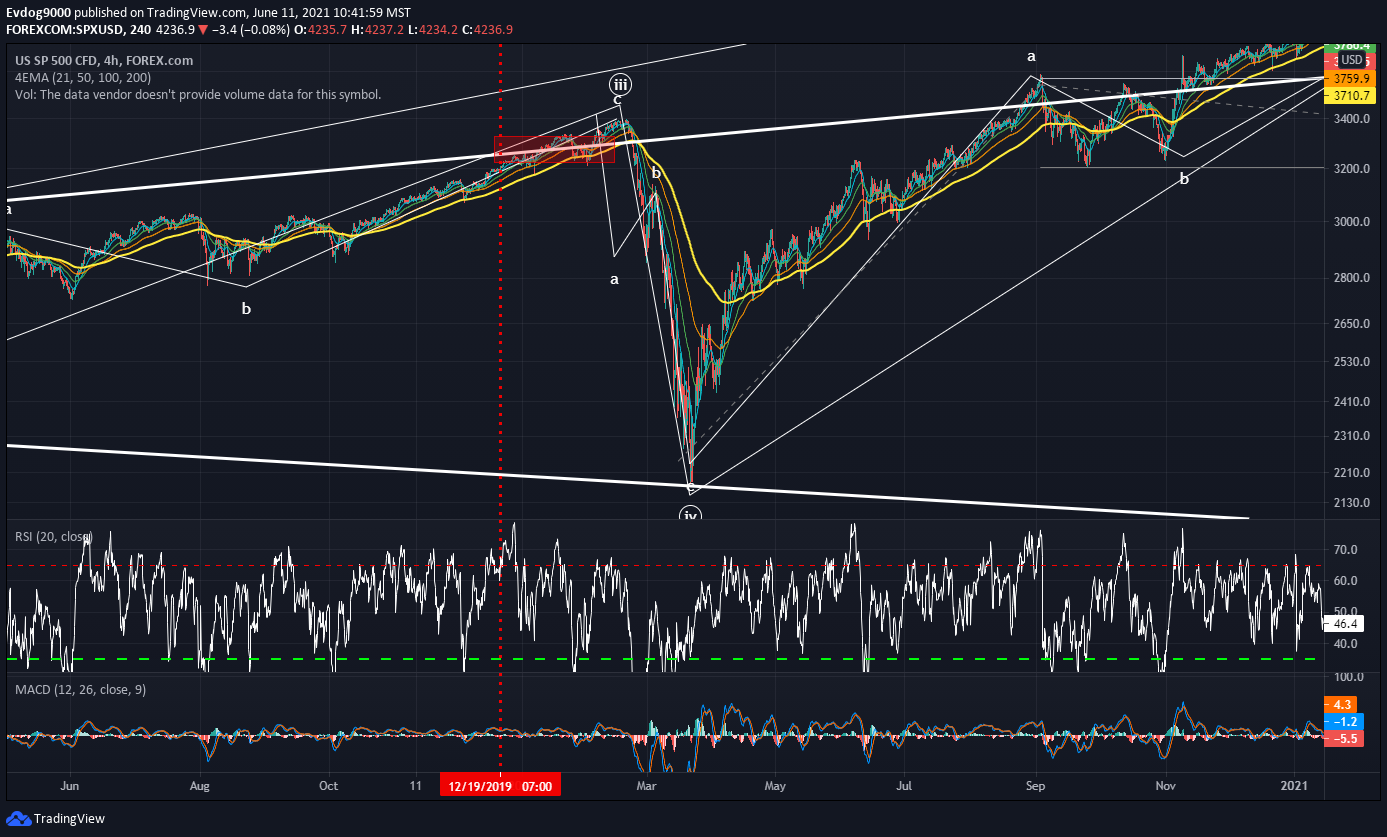1387x837 pixels.
Task: Expand the MACD (12, 26, close, 9) legend
Action: pyautogui.click(x=80, y=690)
